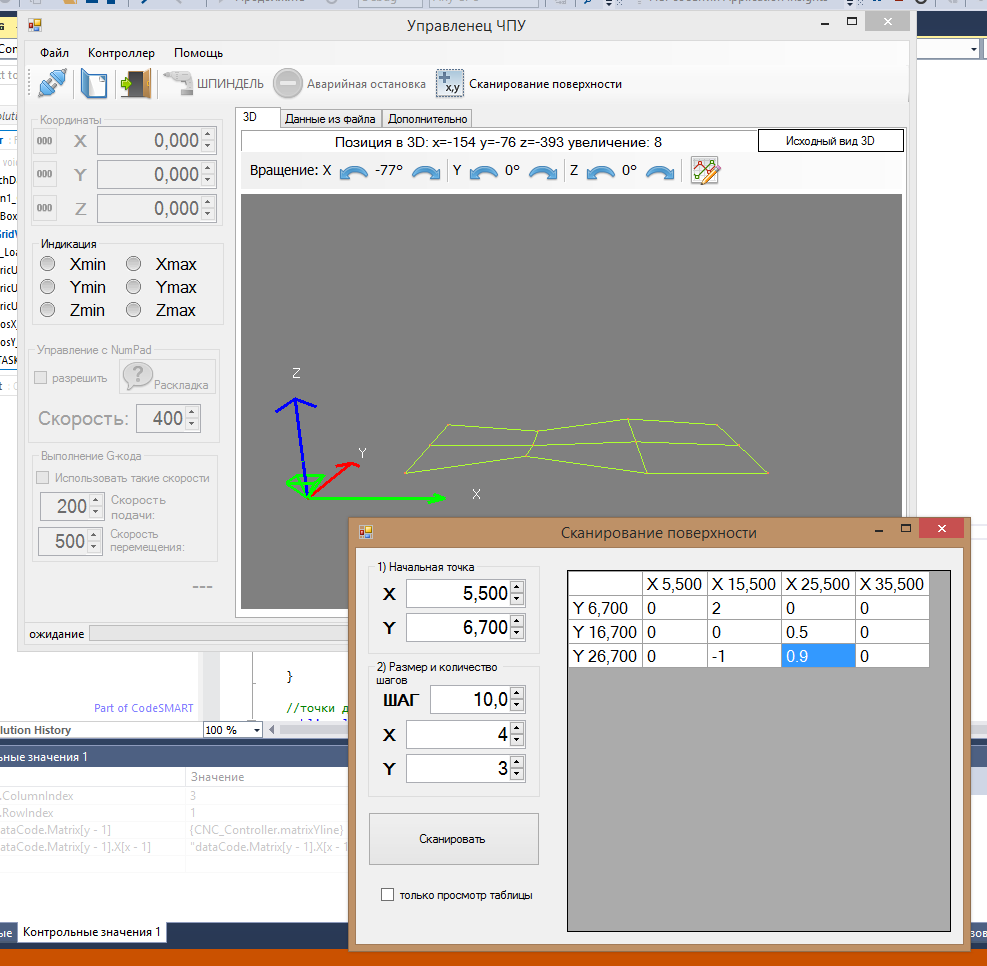Screen dimensions: 987x966
Task: Select cell value -1 in row Y 26,700
Action: pyautogui.click(x=744, y=656)
